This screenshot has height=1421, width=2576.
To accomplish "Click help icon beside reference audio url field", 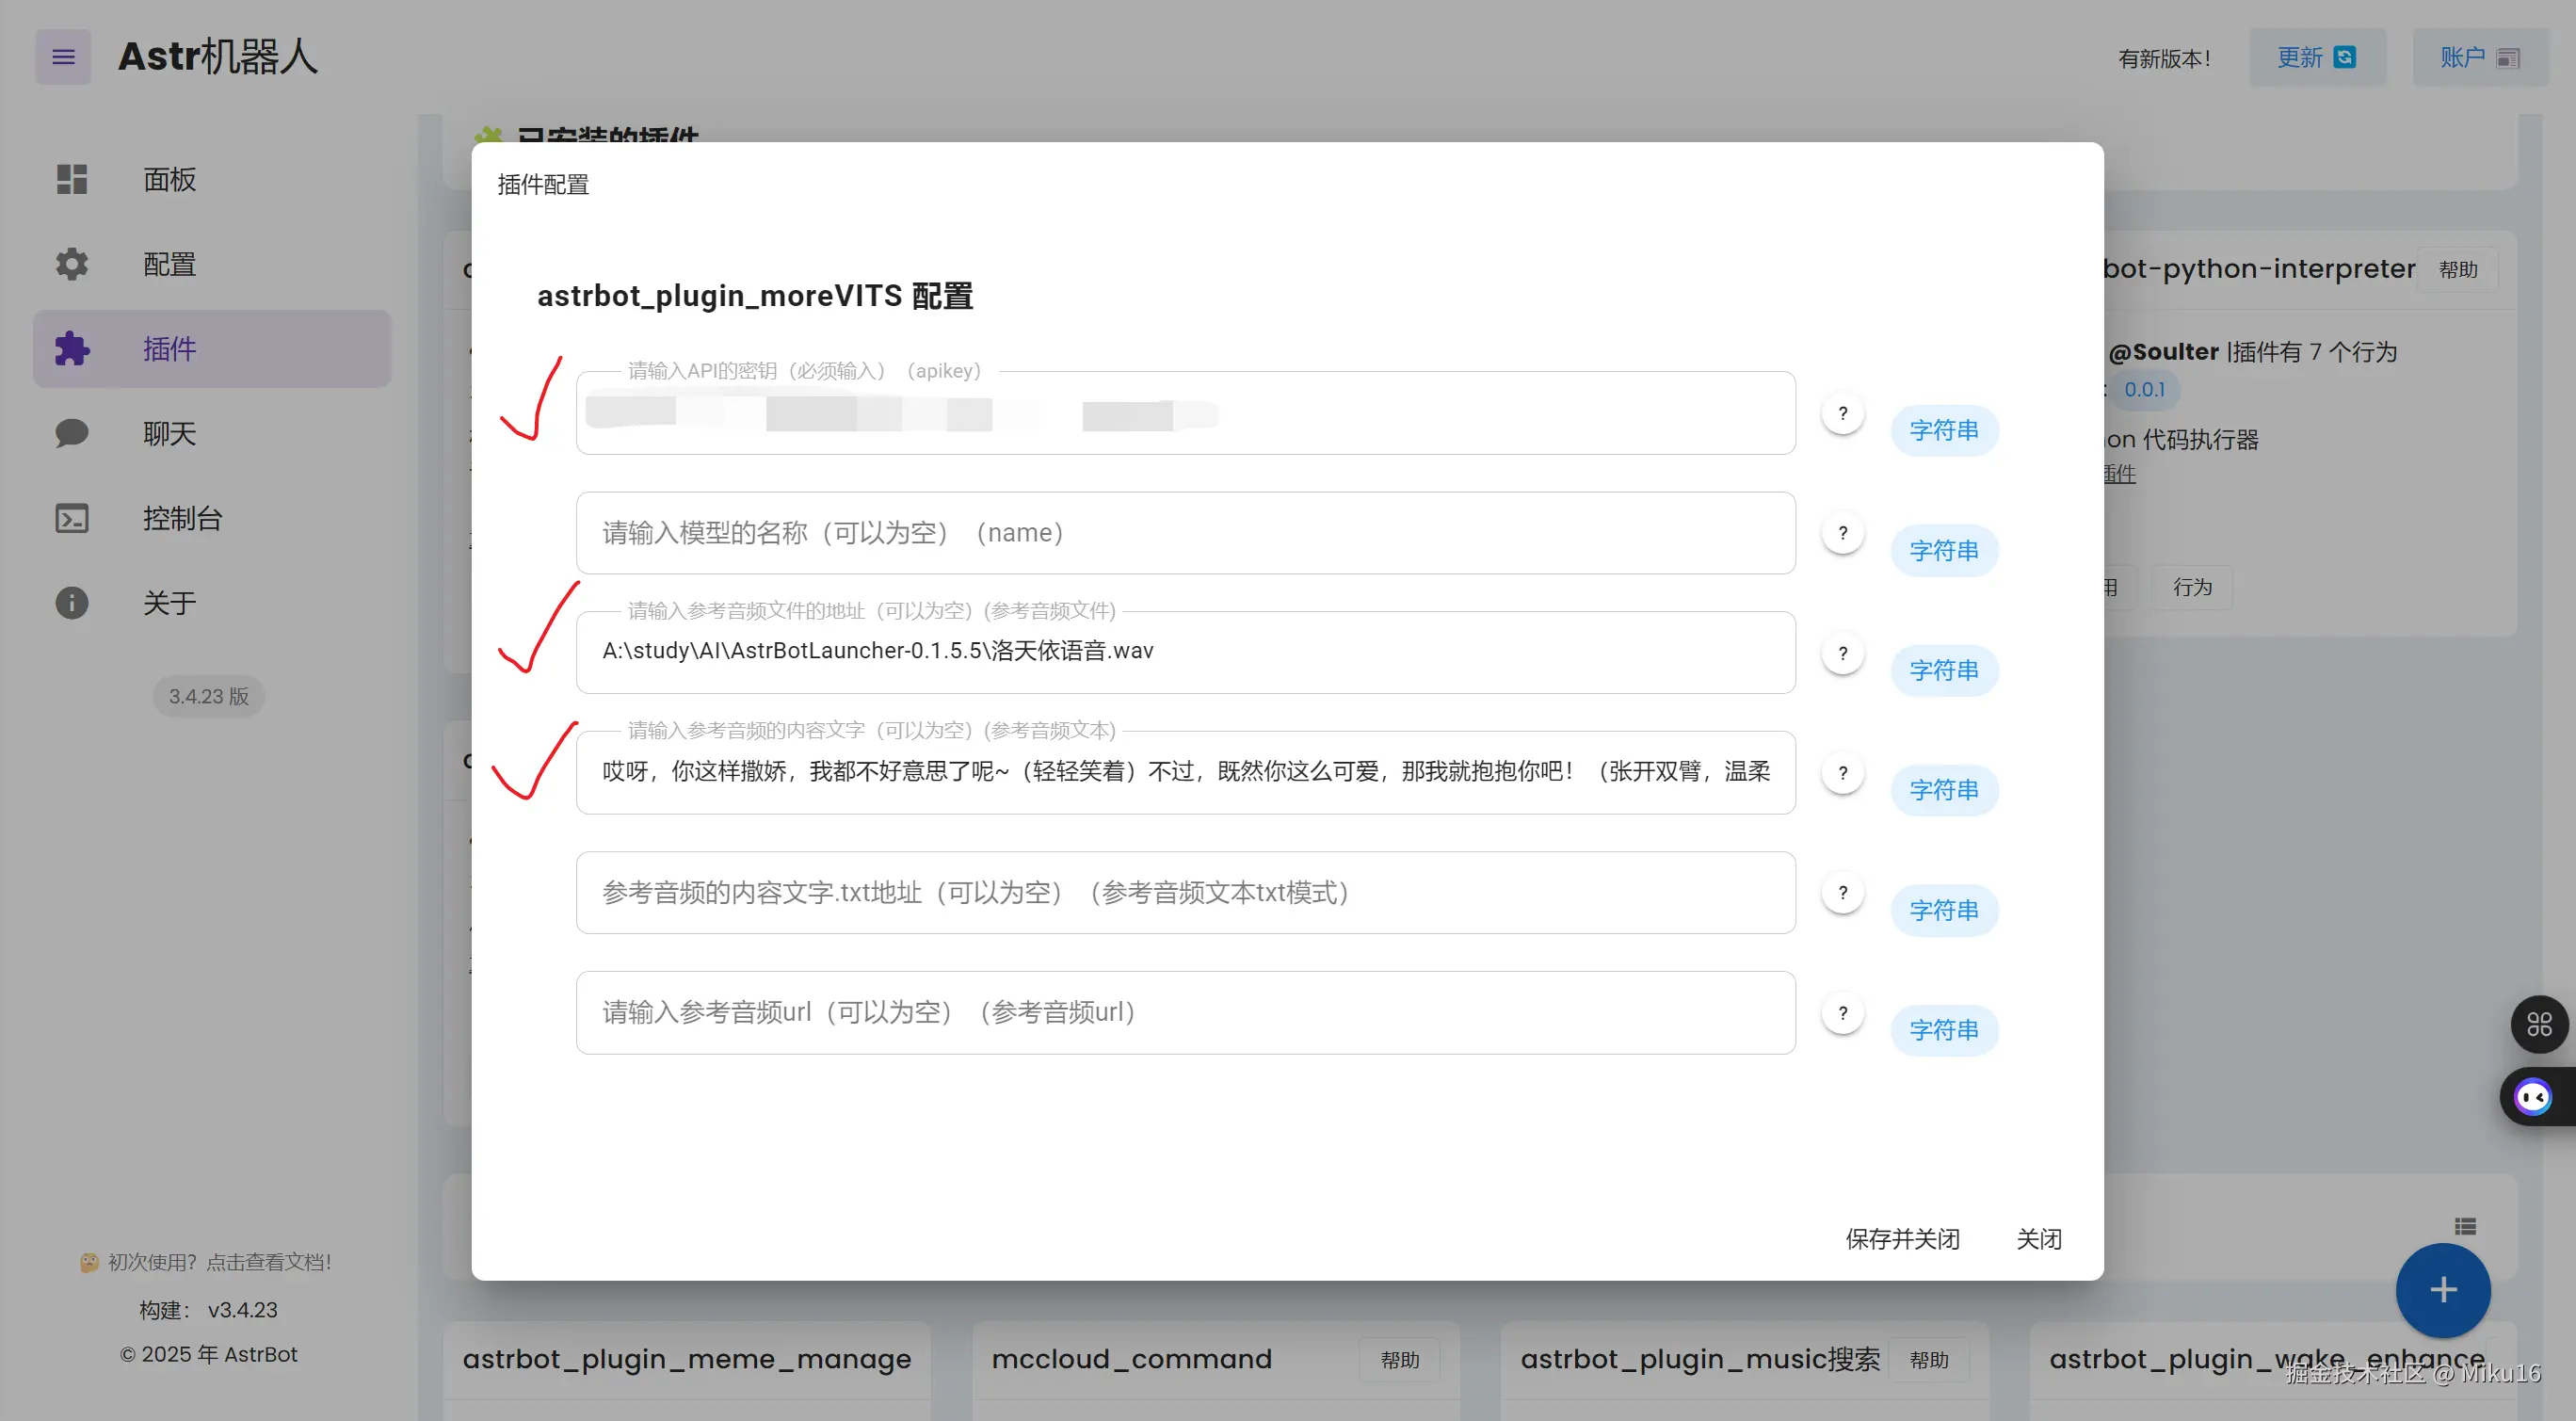I will [x=1842, y=1013].
